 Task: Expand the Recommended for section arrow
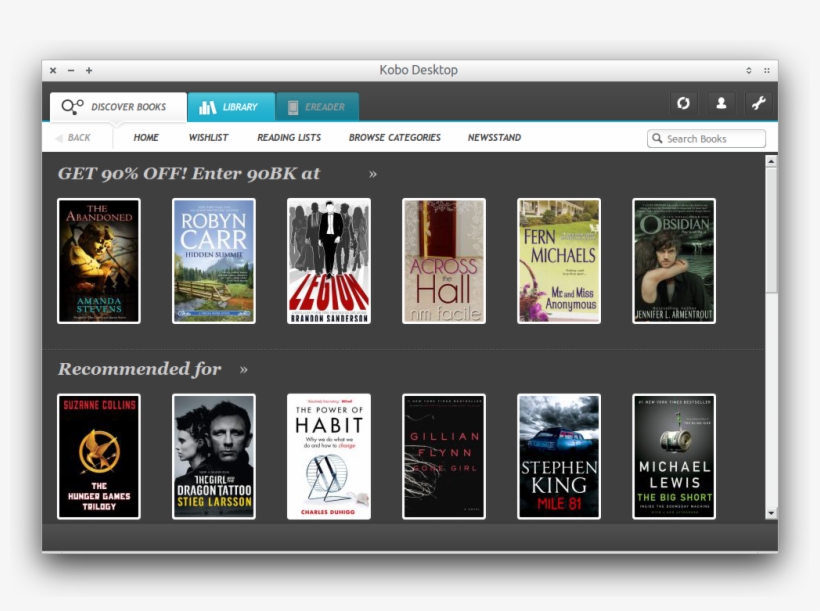tap(244, 370)
